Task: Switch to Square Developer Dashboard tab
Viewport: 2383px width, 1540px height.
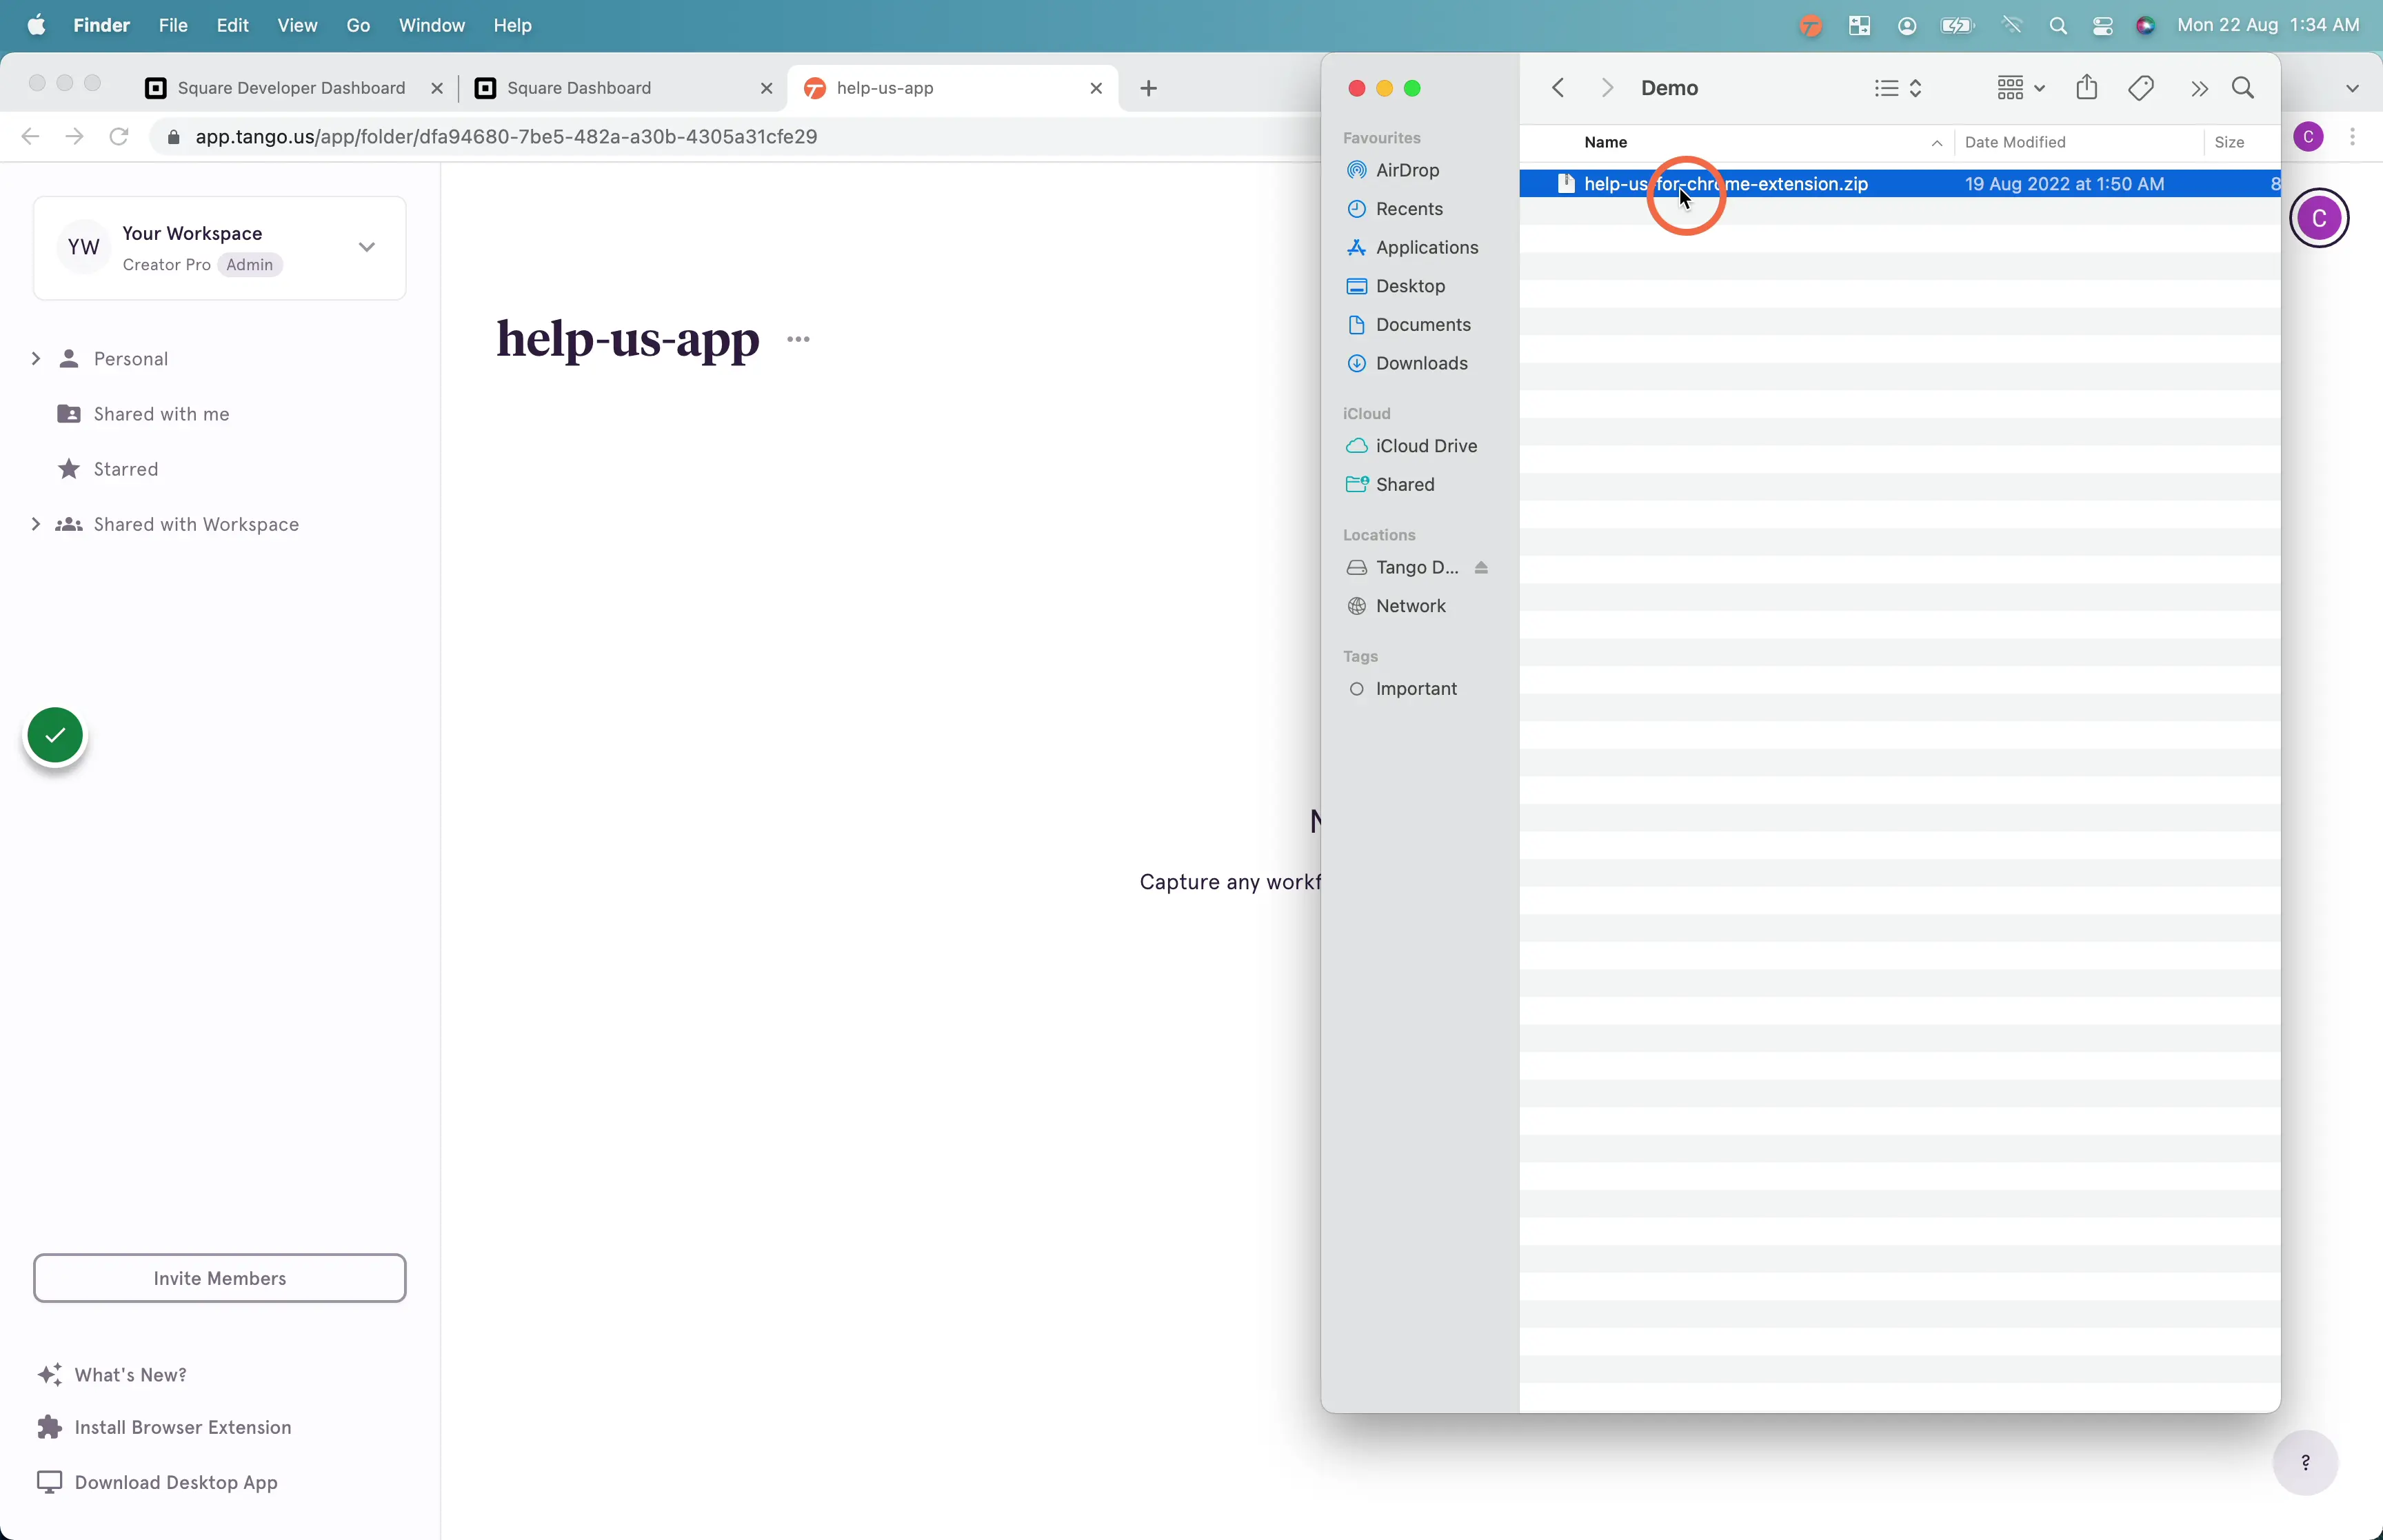Action: (291, 88)
